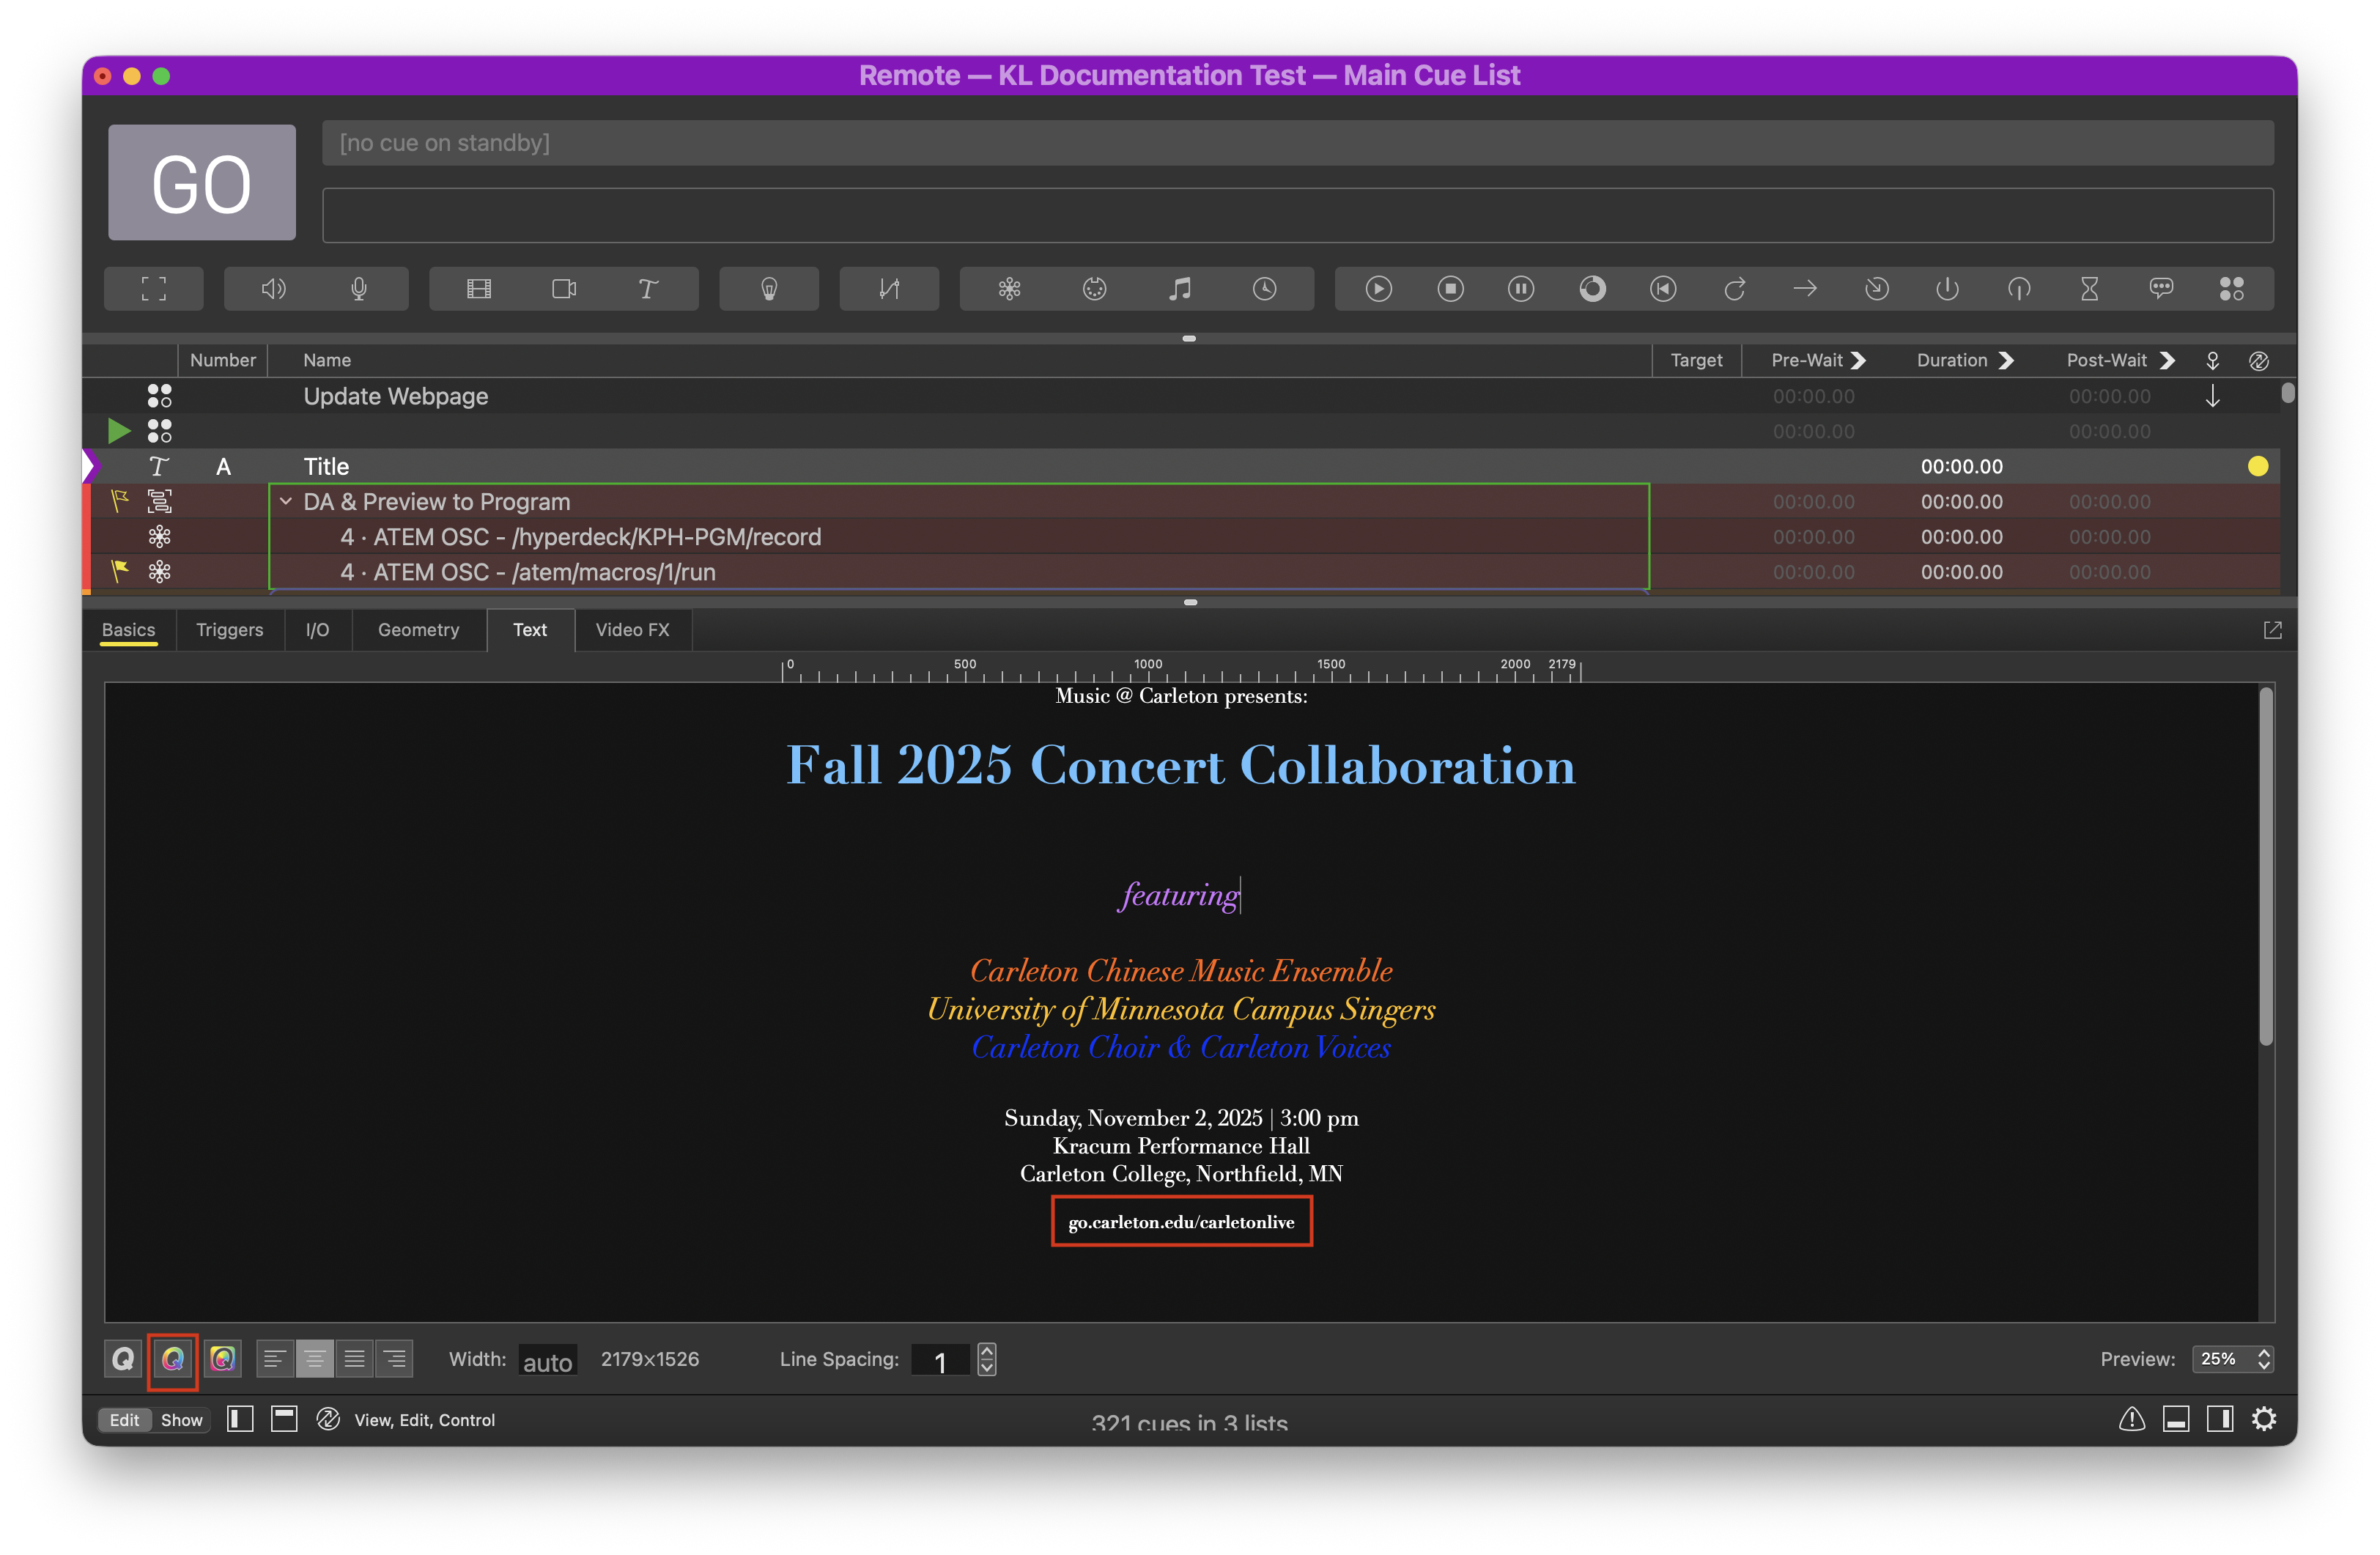Screen dimensions: 2380x1555
Task: Add a MIDI cue with palette icon
Action: pyautogui.click(x=1094, y=289)
